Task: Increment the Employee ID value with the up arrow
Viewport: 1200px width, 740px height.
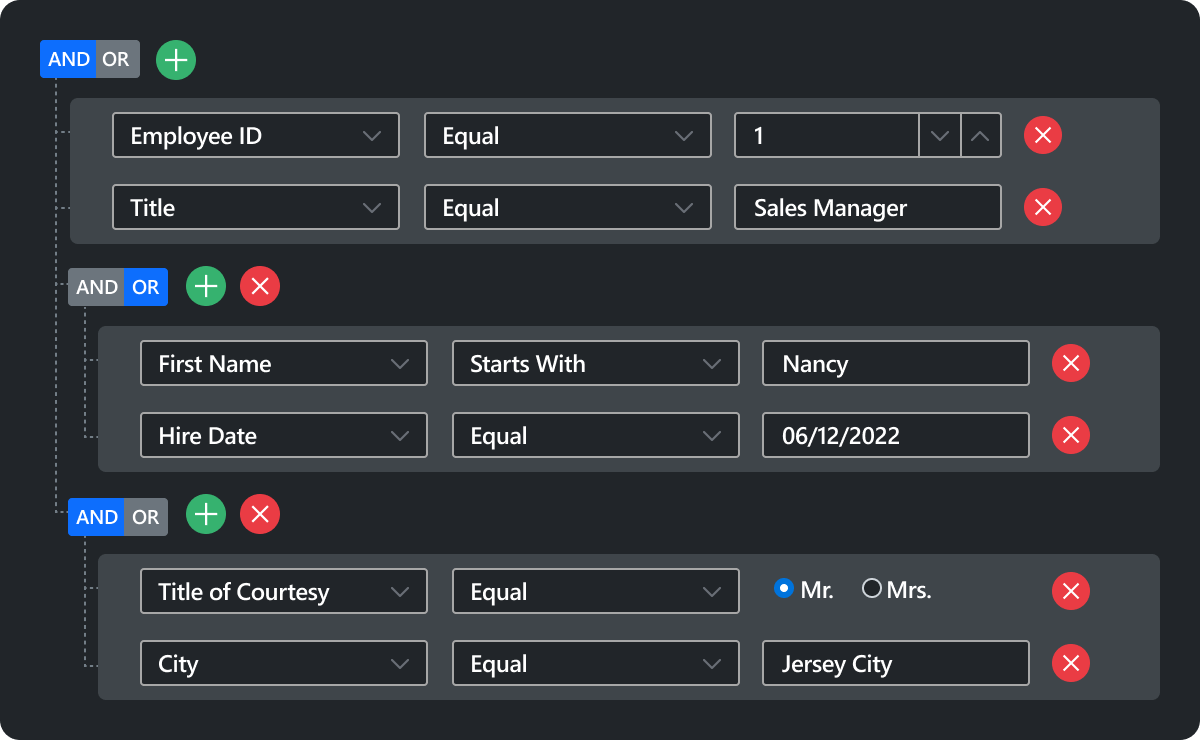Action: pyautogui.click(x=981, y=135)
